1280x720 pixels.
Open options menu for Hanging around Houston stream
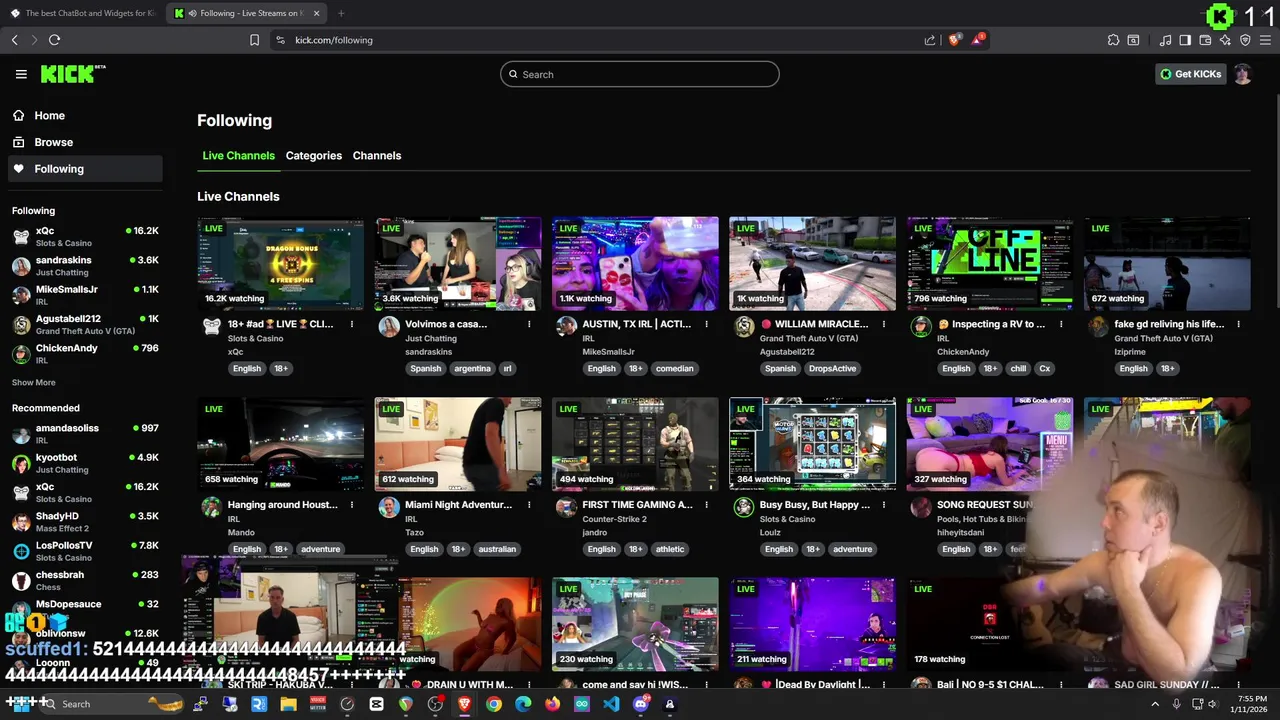352,505
